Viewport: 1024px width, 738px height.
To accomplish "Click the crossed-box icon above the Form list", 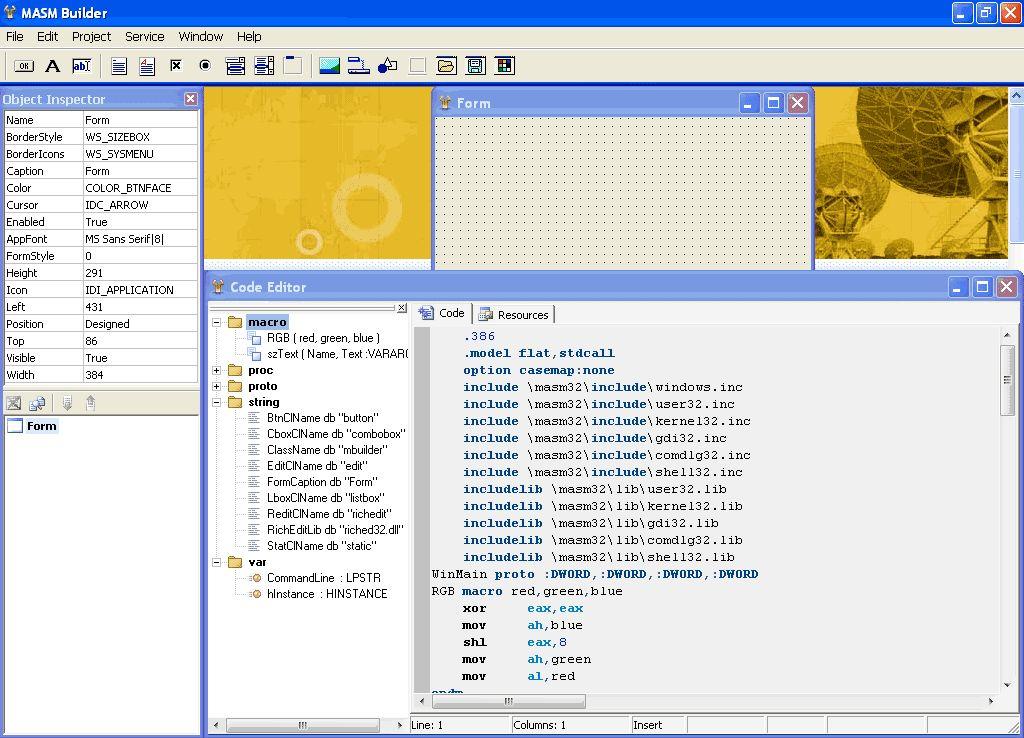I will point(14,404).
